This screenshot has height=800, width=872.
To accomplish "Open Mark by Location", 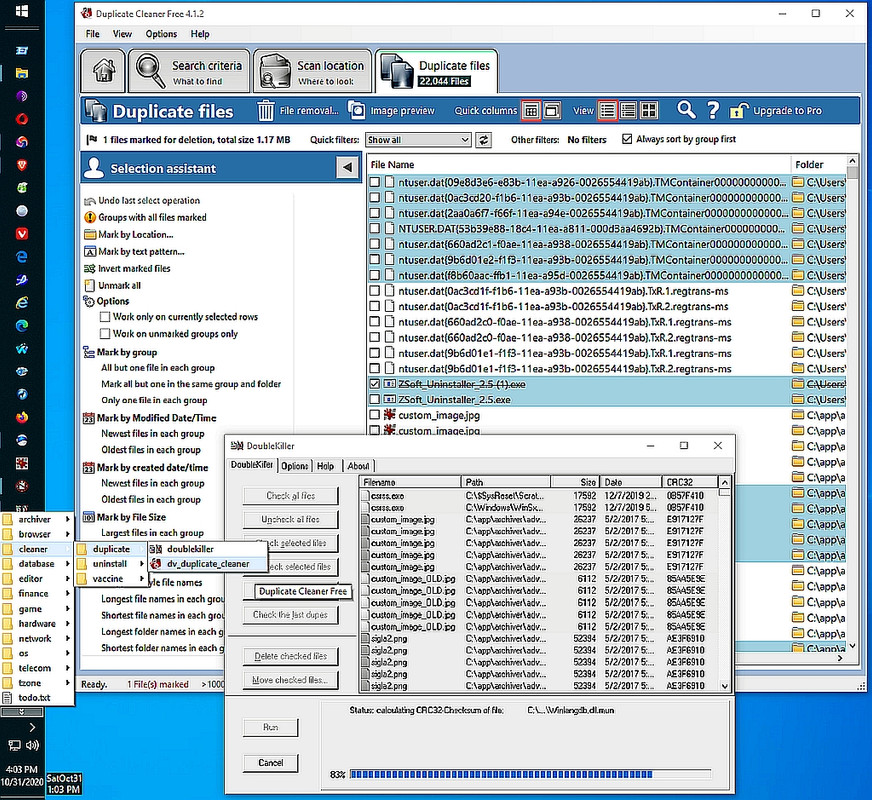I will [x=135, y=235].
